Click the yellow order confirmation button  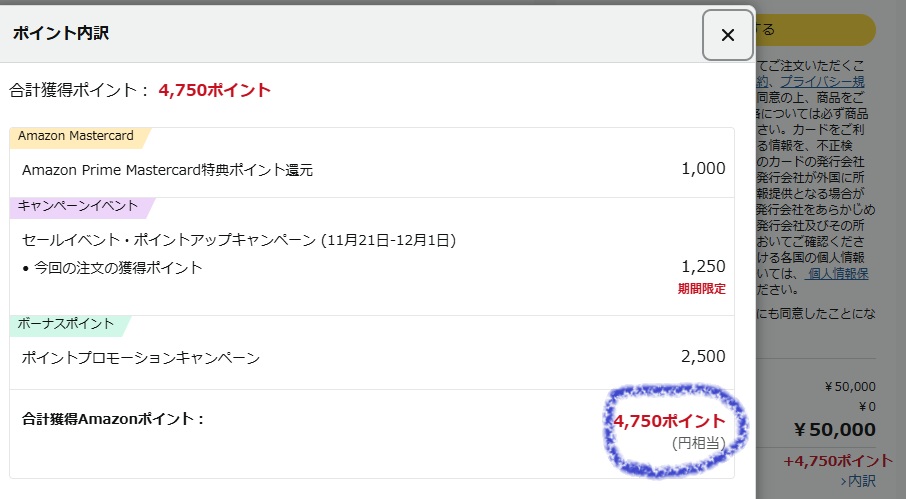point(815,30)
